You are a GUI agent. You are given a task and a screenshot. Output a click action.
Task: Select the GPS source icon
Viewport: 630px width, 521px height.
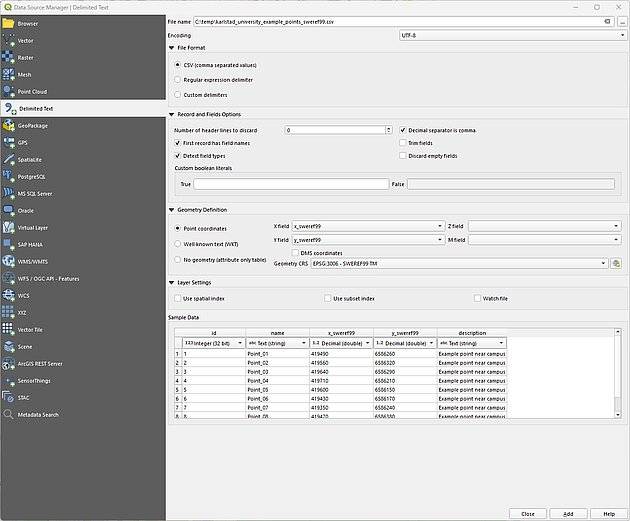tap(8, 142)
